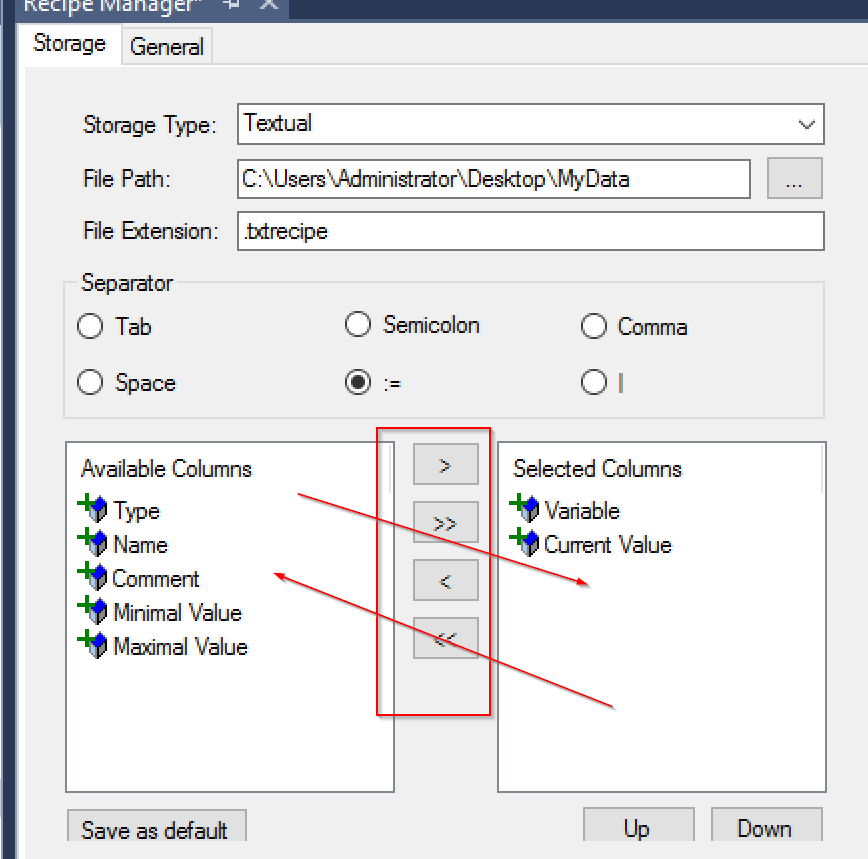This screenshot has width=868, height=859.
Task: Click the Minimal Value column icon
Action: (92, 610)
